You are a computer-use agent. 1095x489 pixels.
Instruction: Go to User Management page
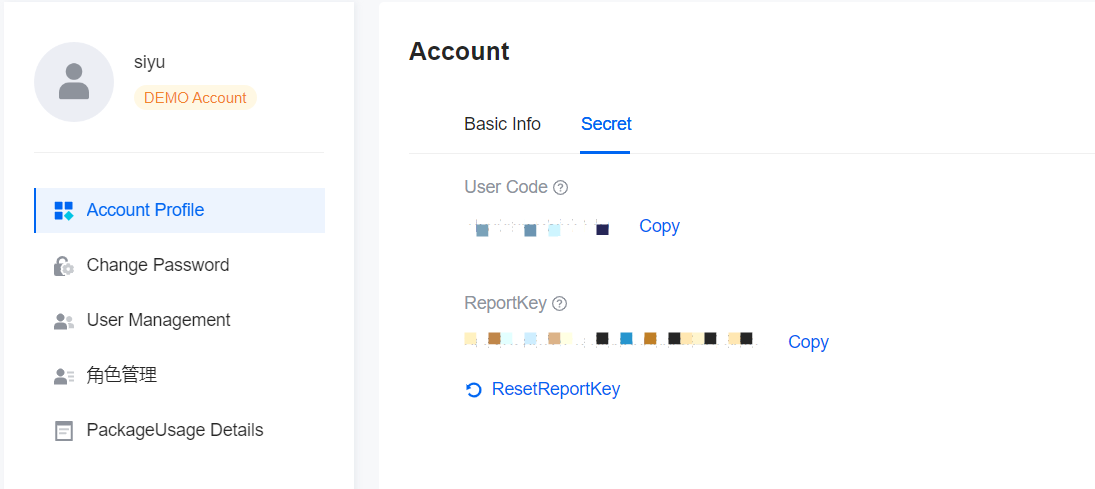[179, 320]
